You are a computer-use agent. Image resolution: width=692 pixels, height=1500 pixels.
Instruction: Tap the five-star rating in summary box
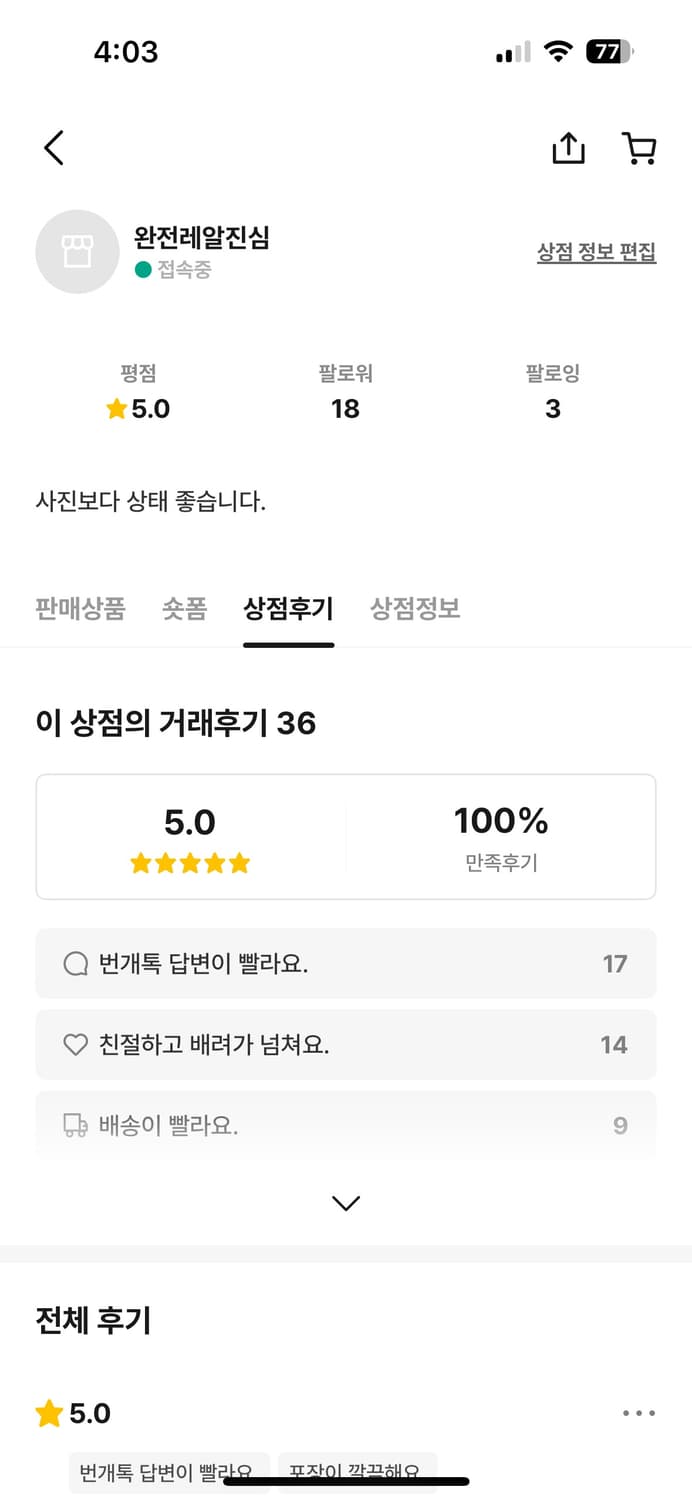[x=190, y=863]
